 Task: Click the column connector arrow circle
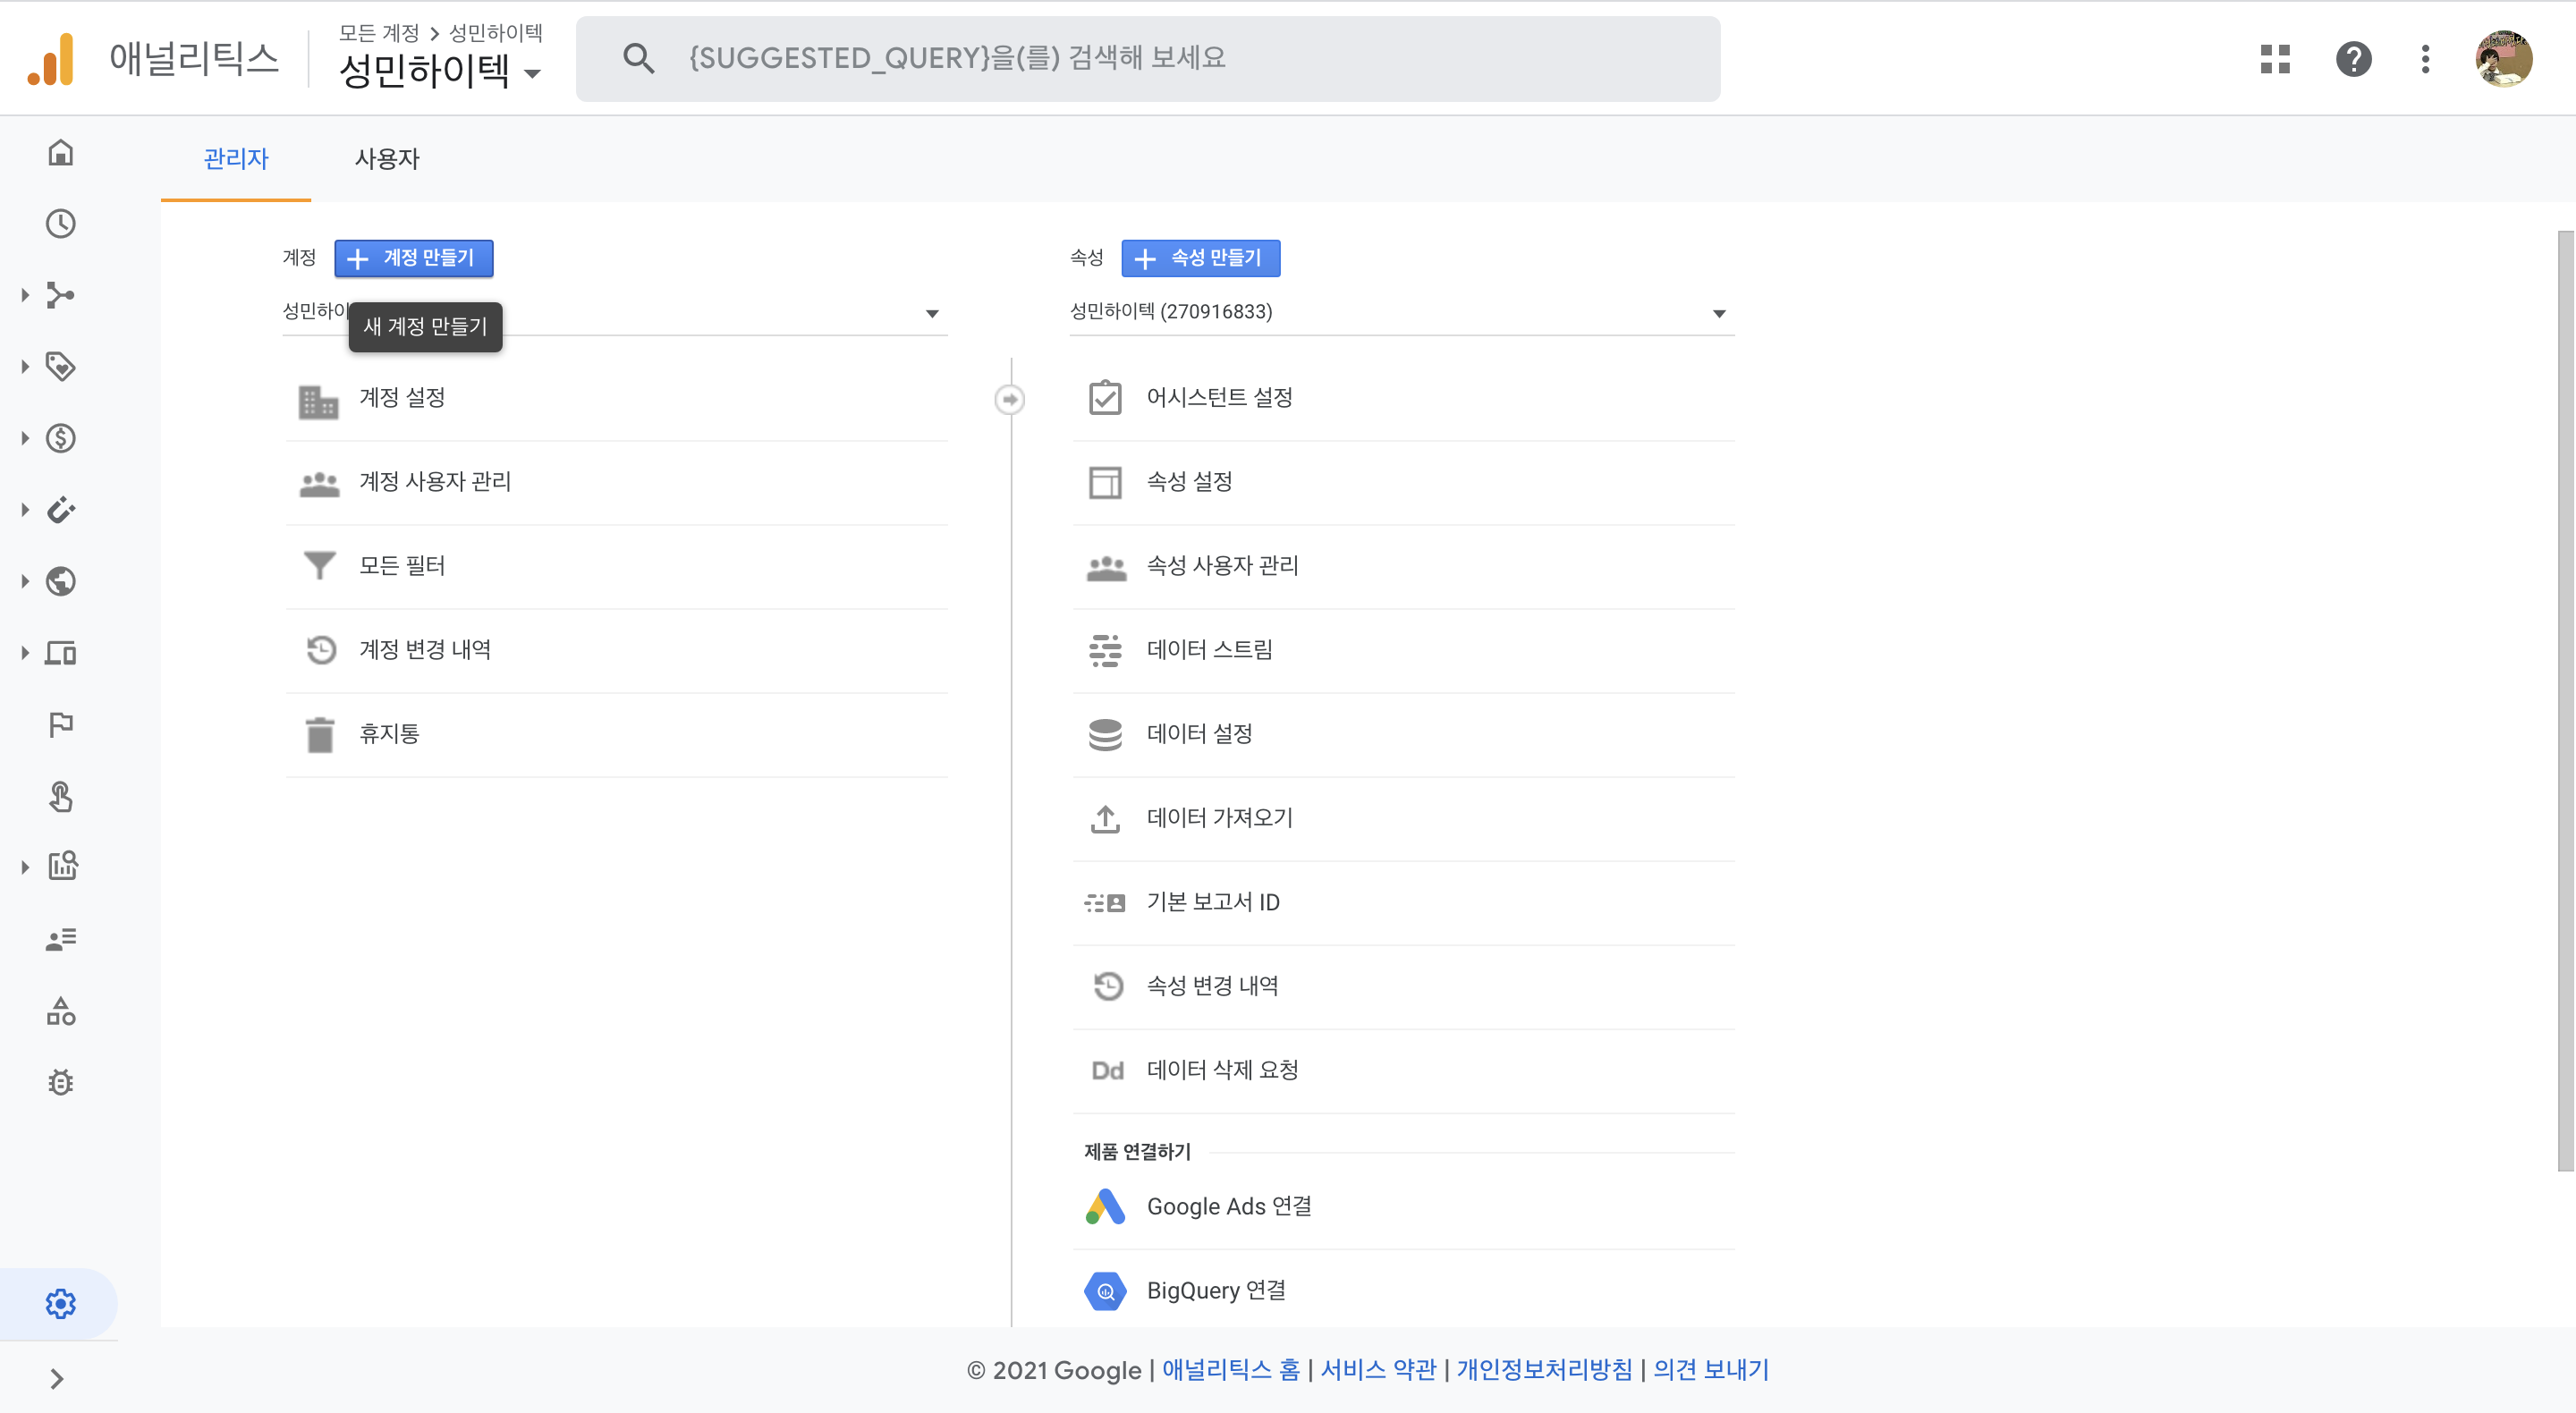coord(1010,399)
